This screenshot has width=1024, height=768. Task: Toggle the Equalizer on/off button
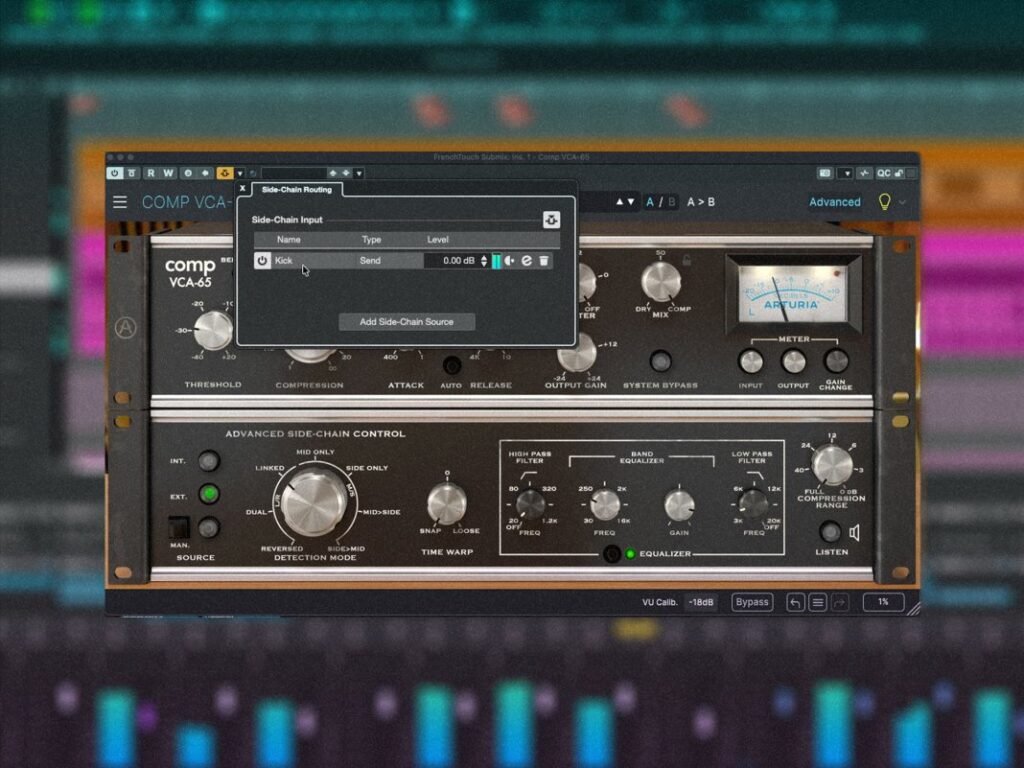point(612,554)
